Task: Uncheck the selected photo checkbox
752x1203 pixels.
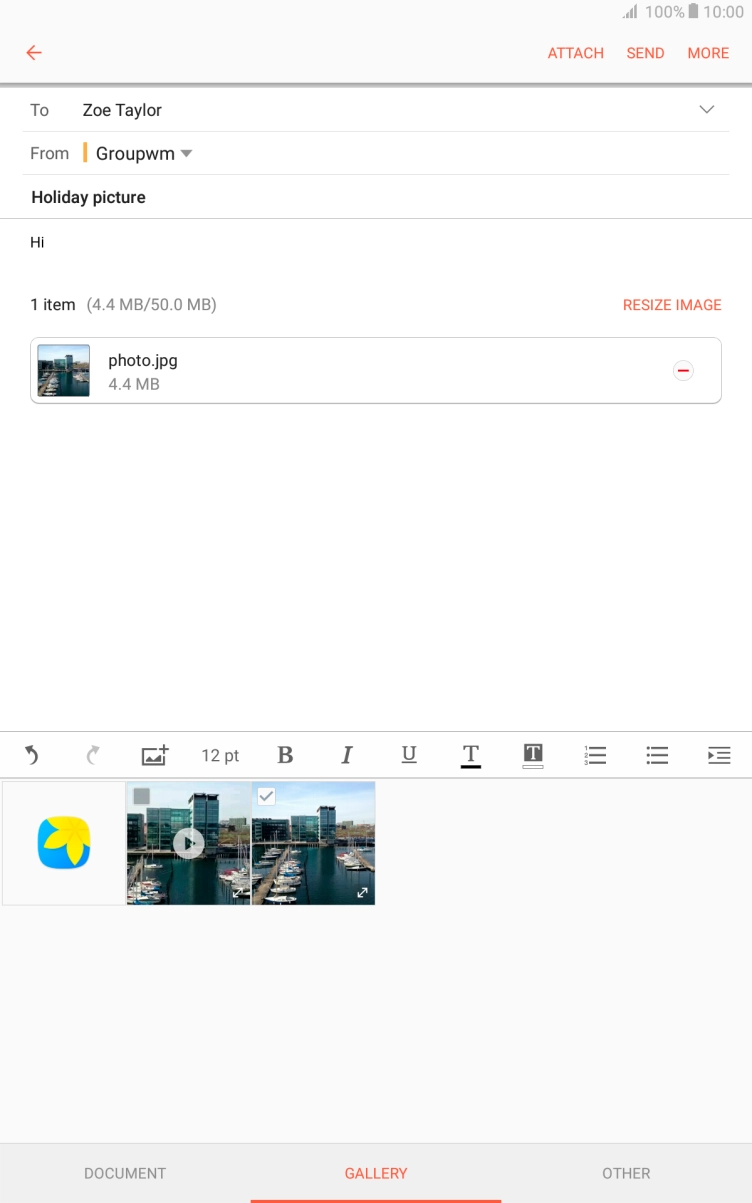Action: [266, 796]
